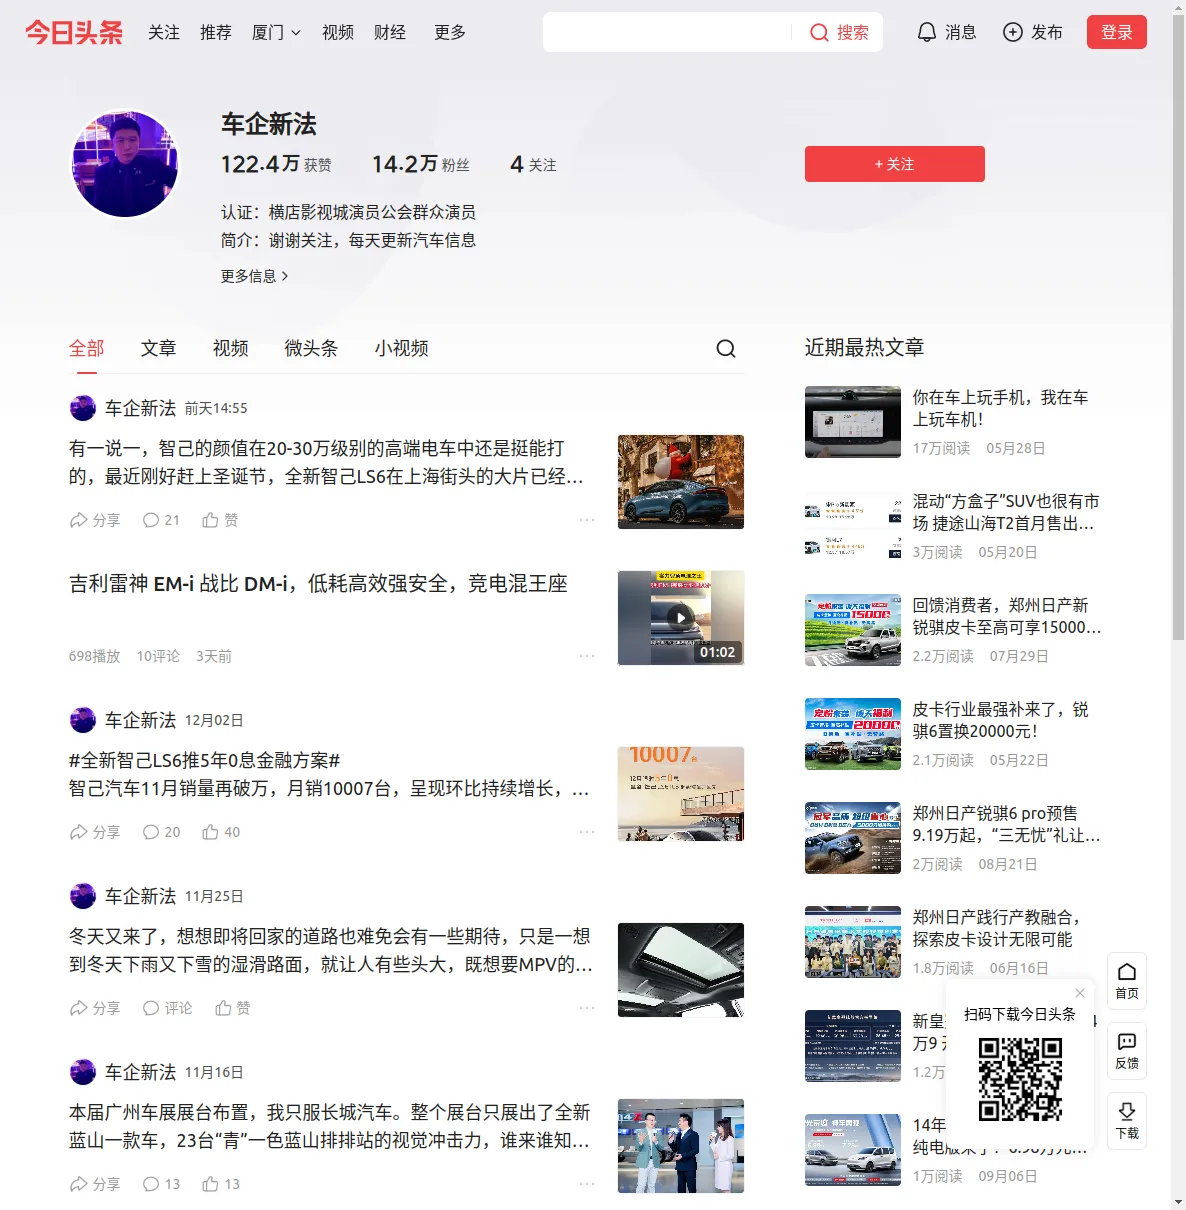Open the sunroof interior thumbnail
This screenshot has height=1210, width=1186.
681,970
